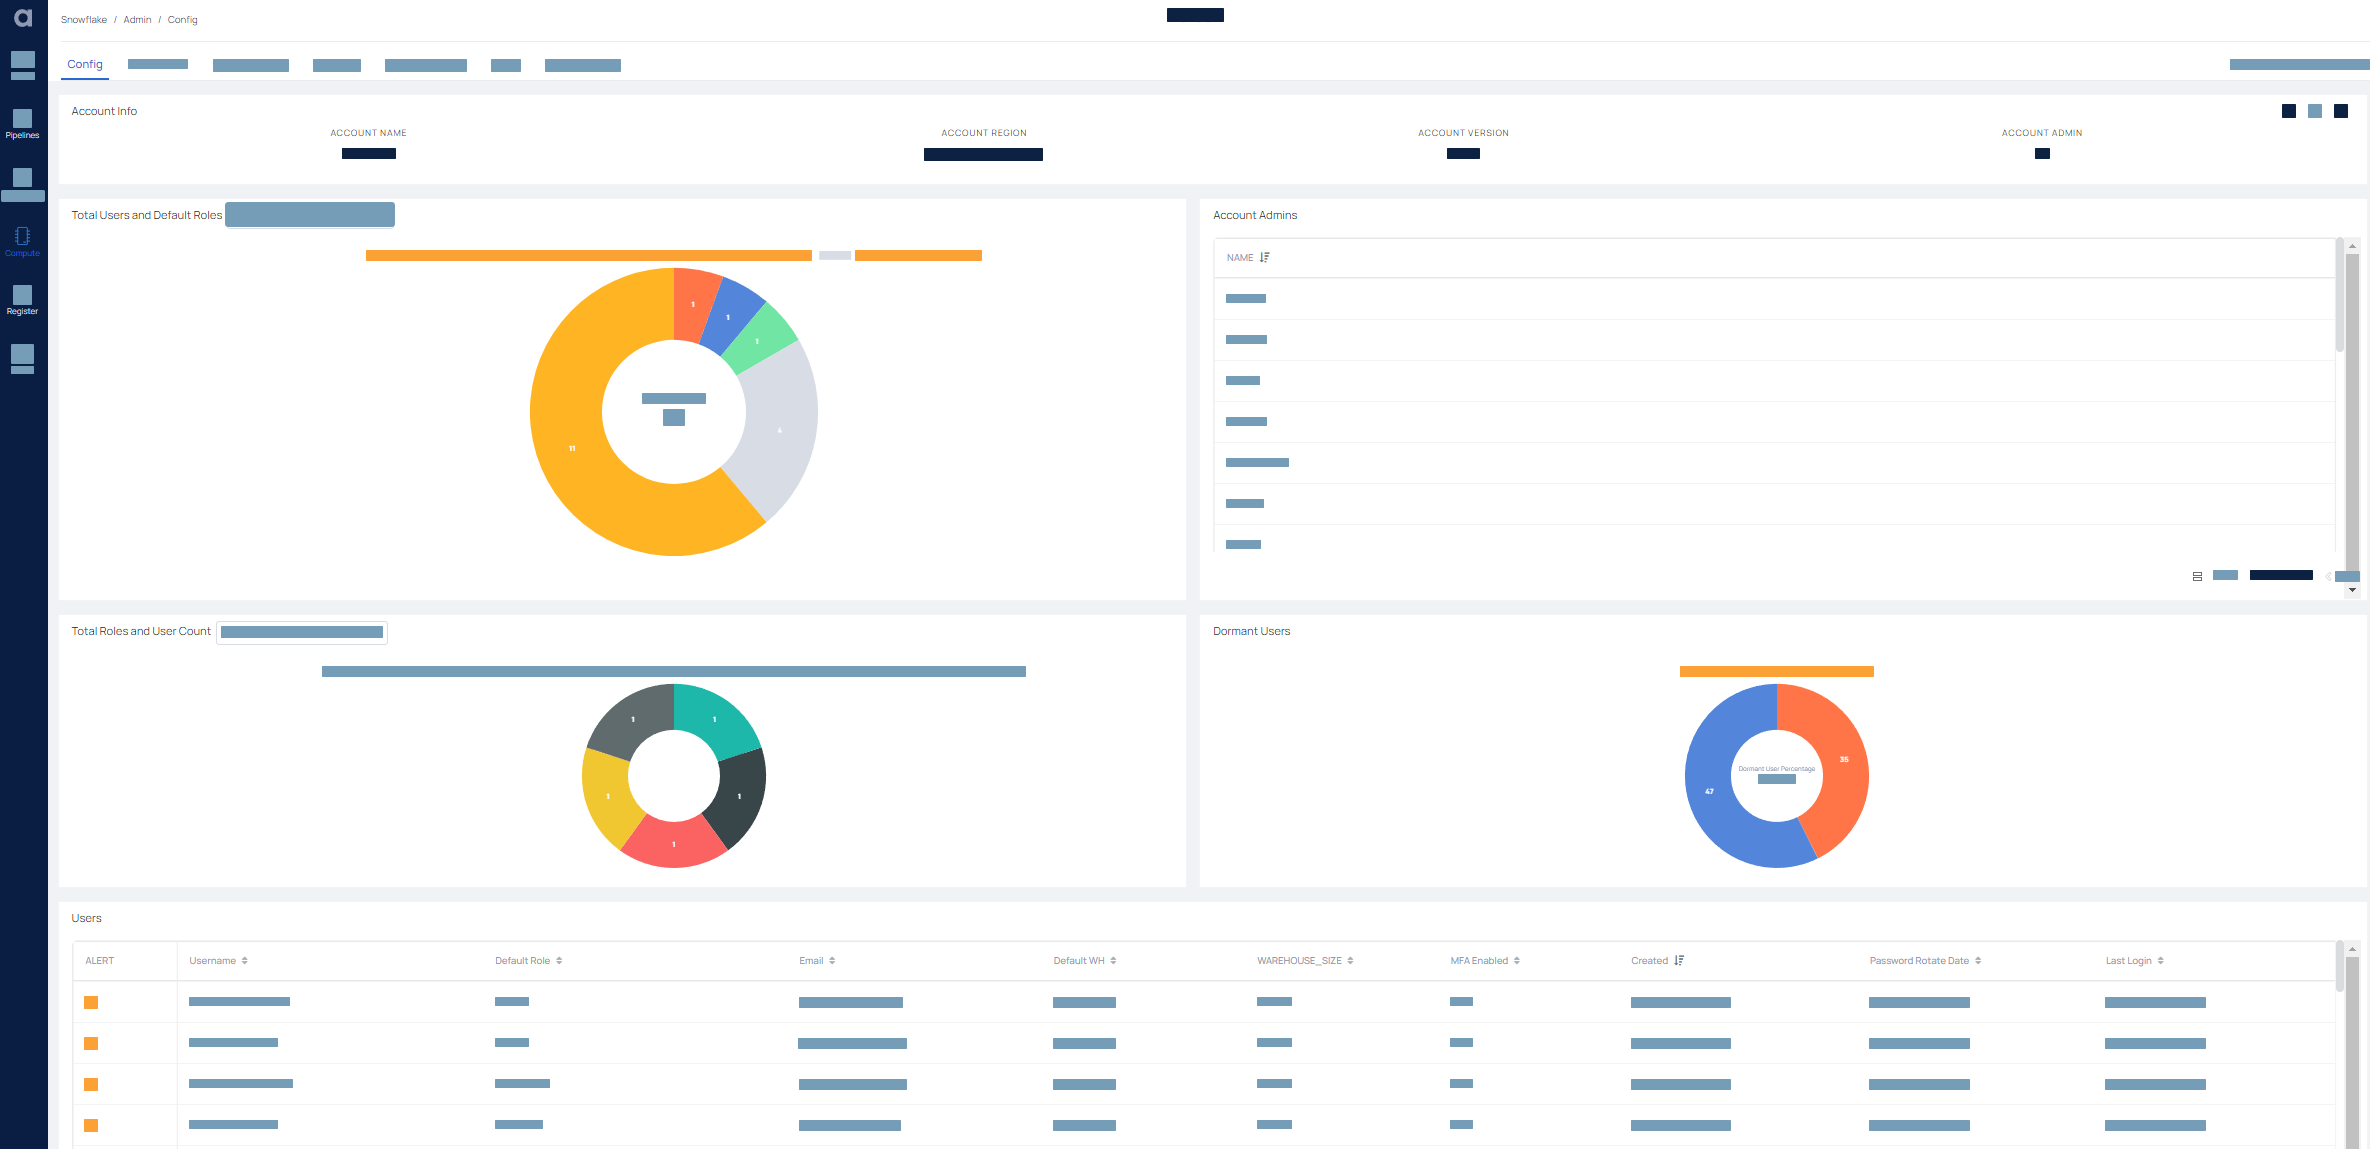This screenshot has width=2370, height=1149.
Task: Toggle the legend above the Dormant Users chart
Action: (1777, 672)
